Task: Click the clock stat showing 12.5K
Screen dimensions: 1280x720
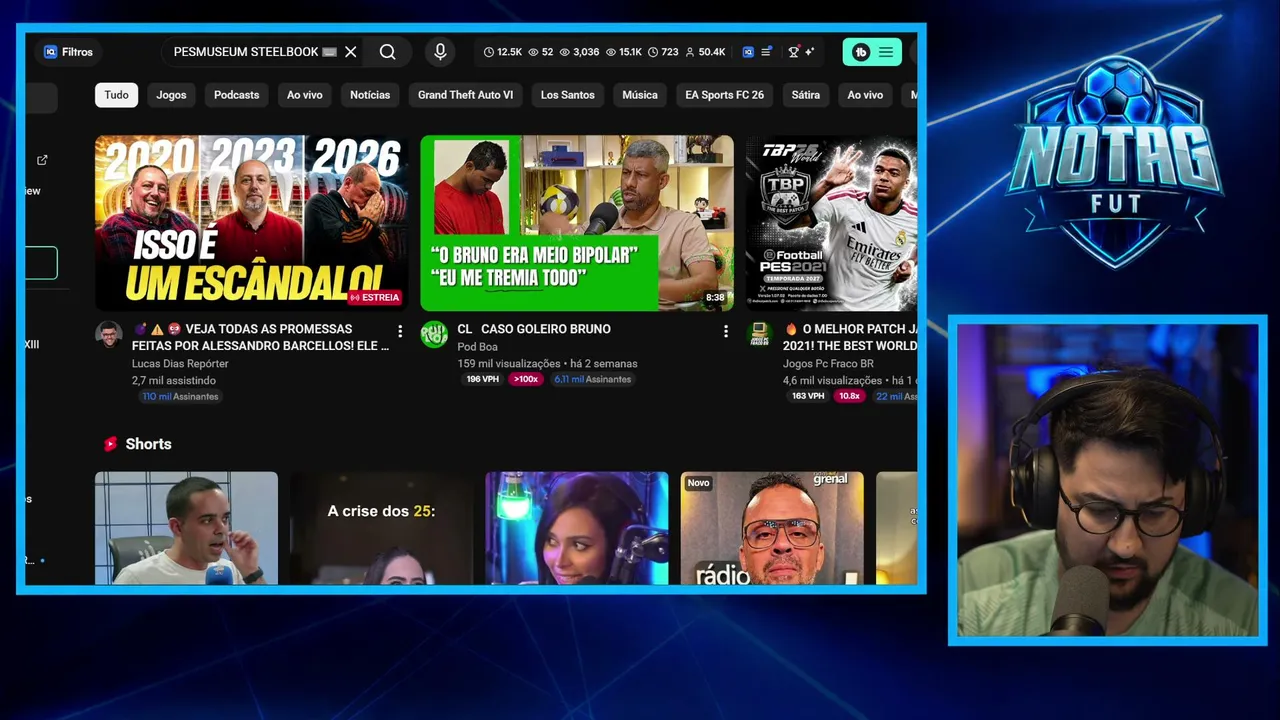Action: [x=503, y=52]
